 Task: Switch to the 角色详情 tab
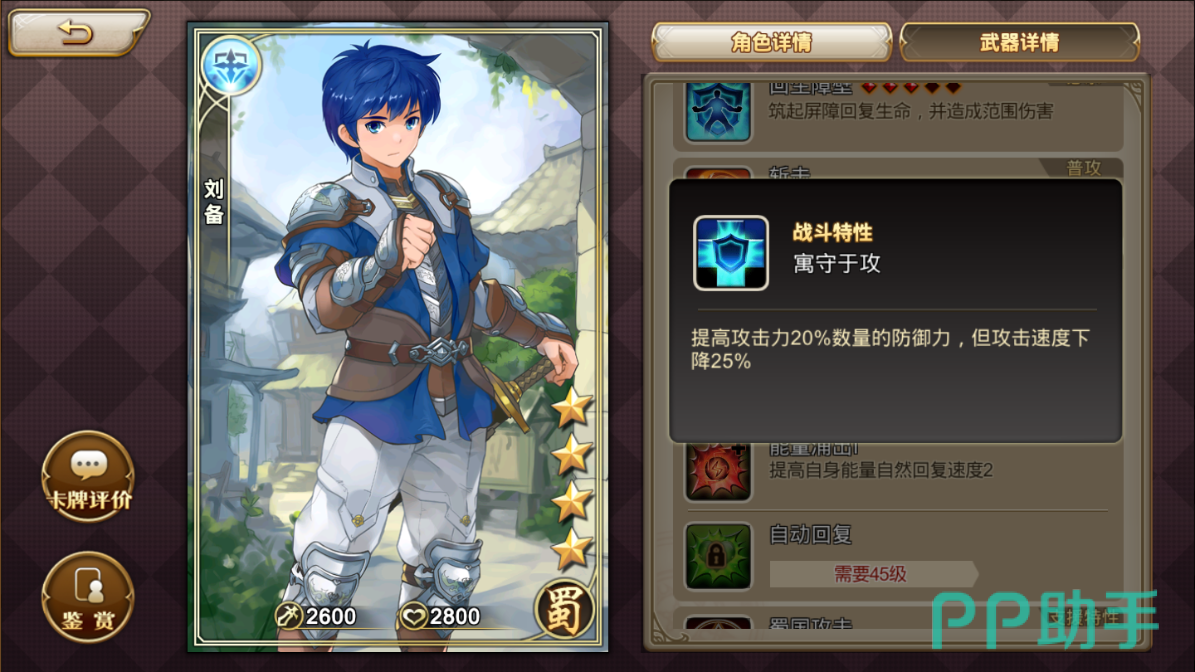pyautogui.click(x=771, y=42)
